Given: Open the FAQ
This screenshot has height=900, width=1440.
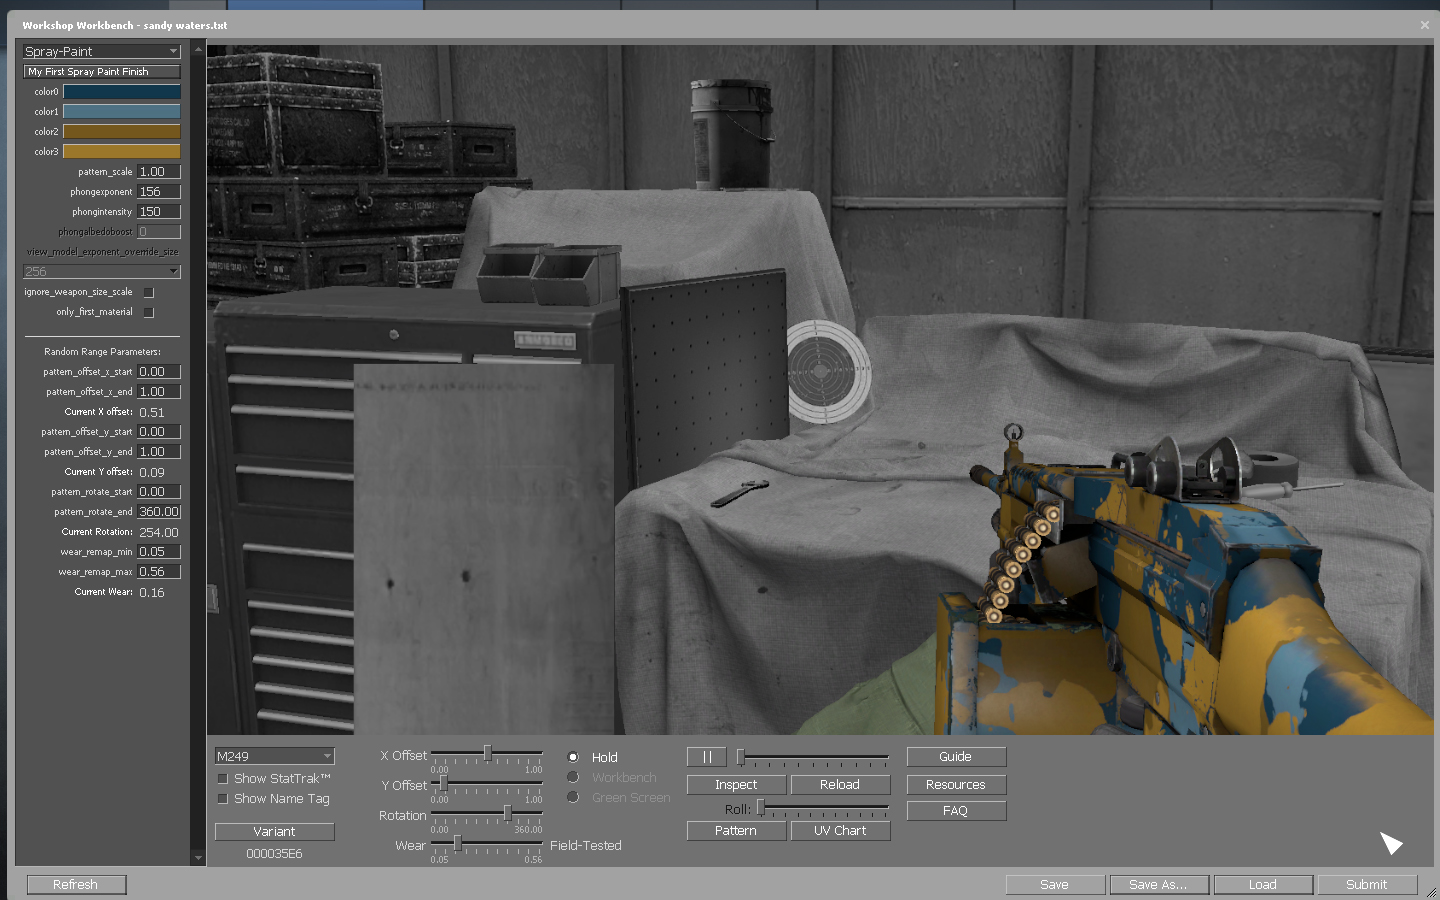Looking at the screenshot, I should [956, 811].
